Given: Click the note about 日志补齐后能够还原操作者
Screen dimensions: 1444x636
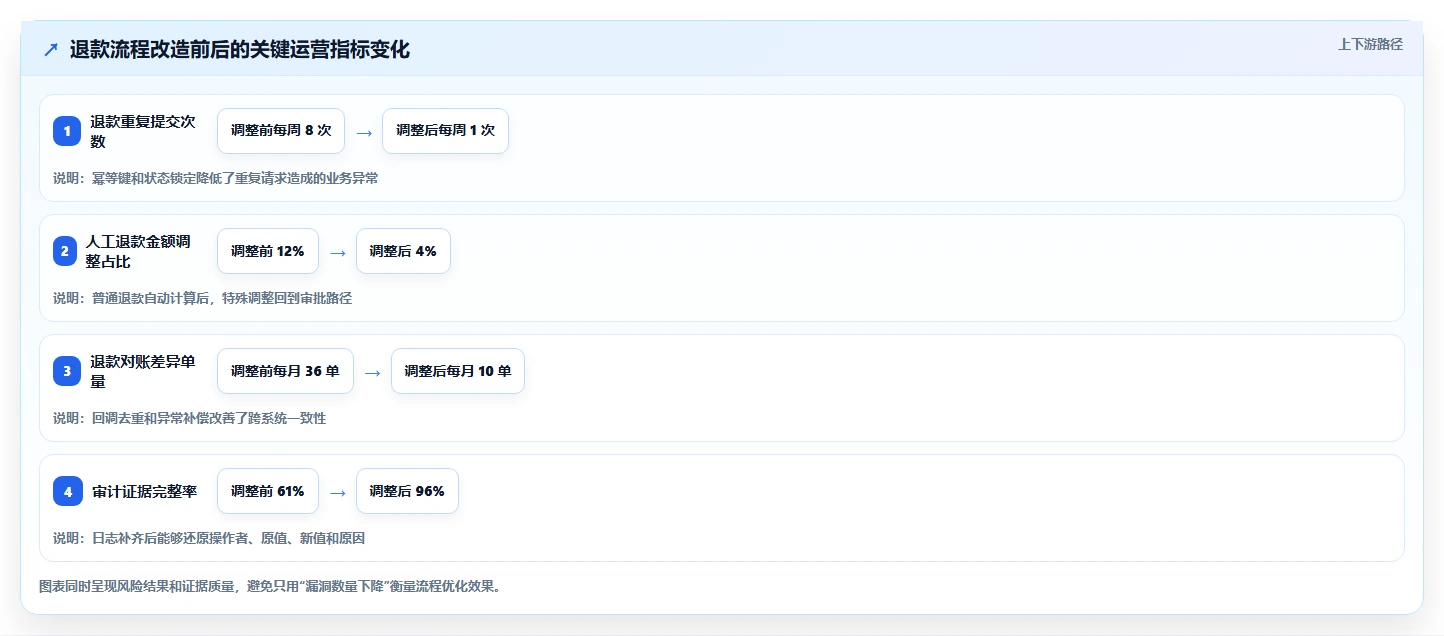Looking at the screenshot, I should click(209, 538).
